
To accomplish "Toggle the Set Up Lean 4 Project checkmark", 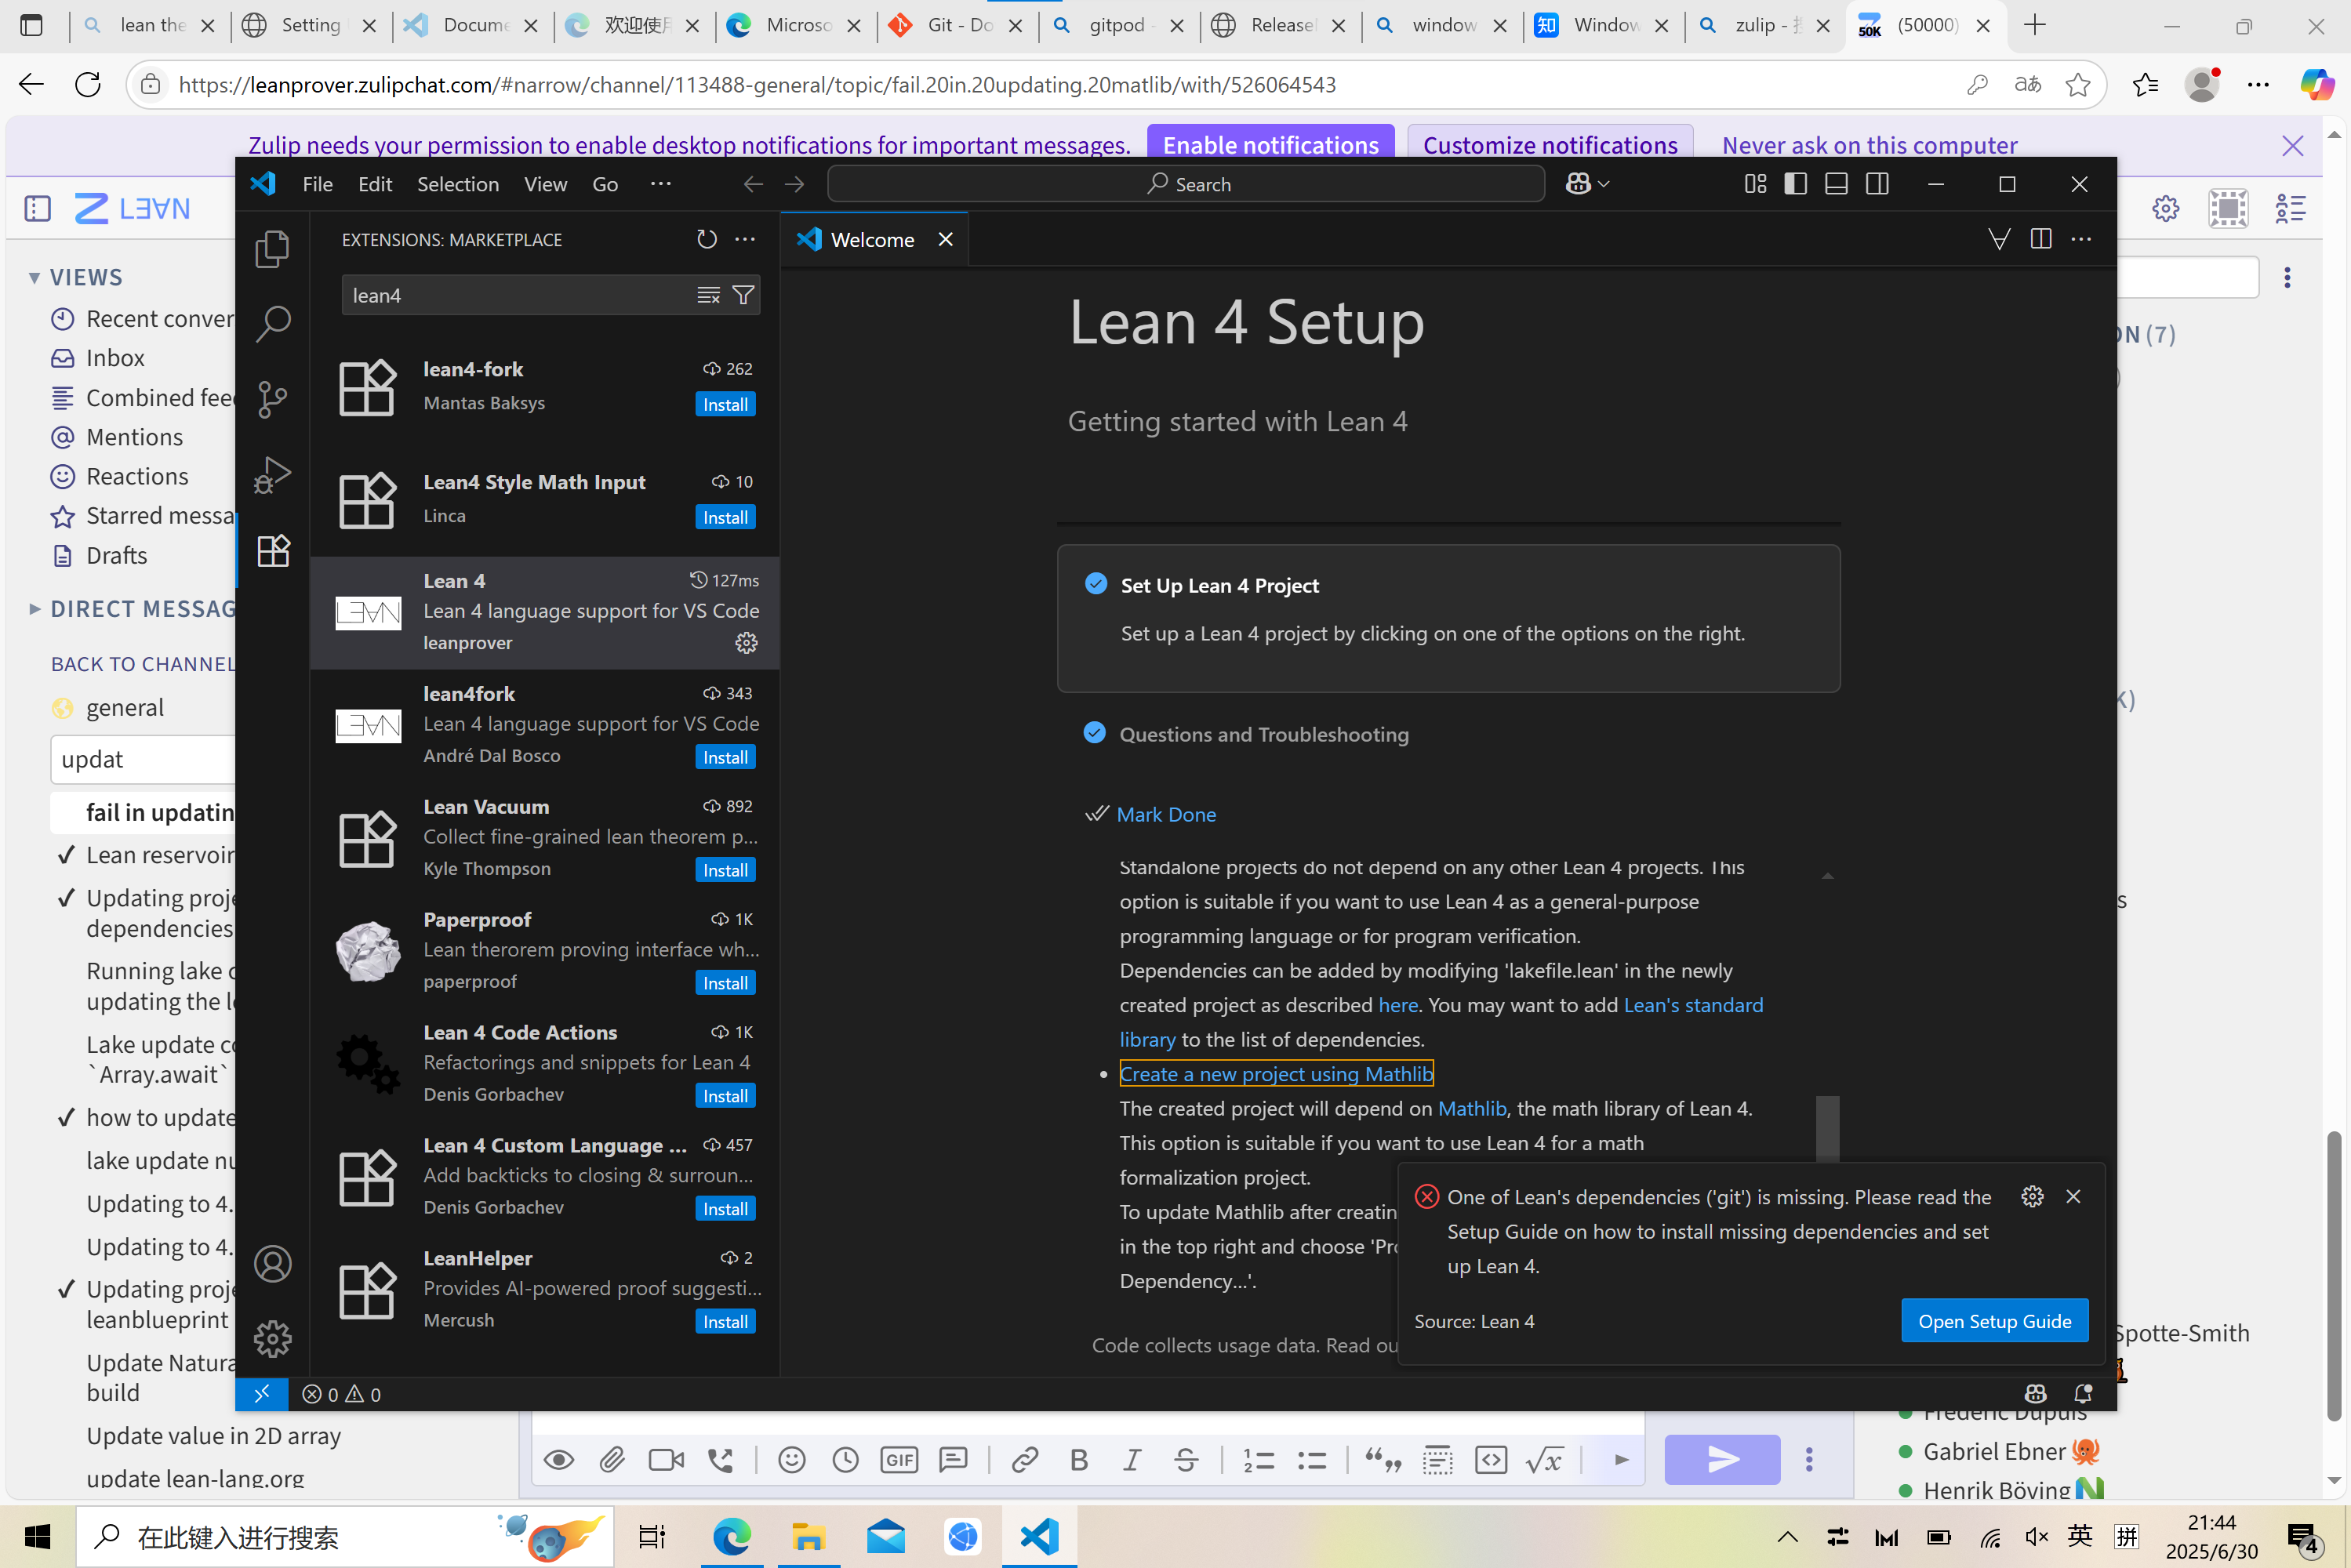I will tap(1096, 584).
